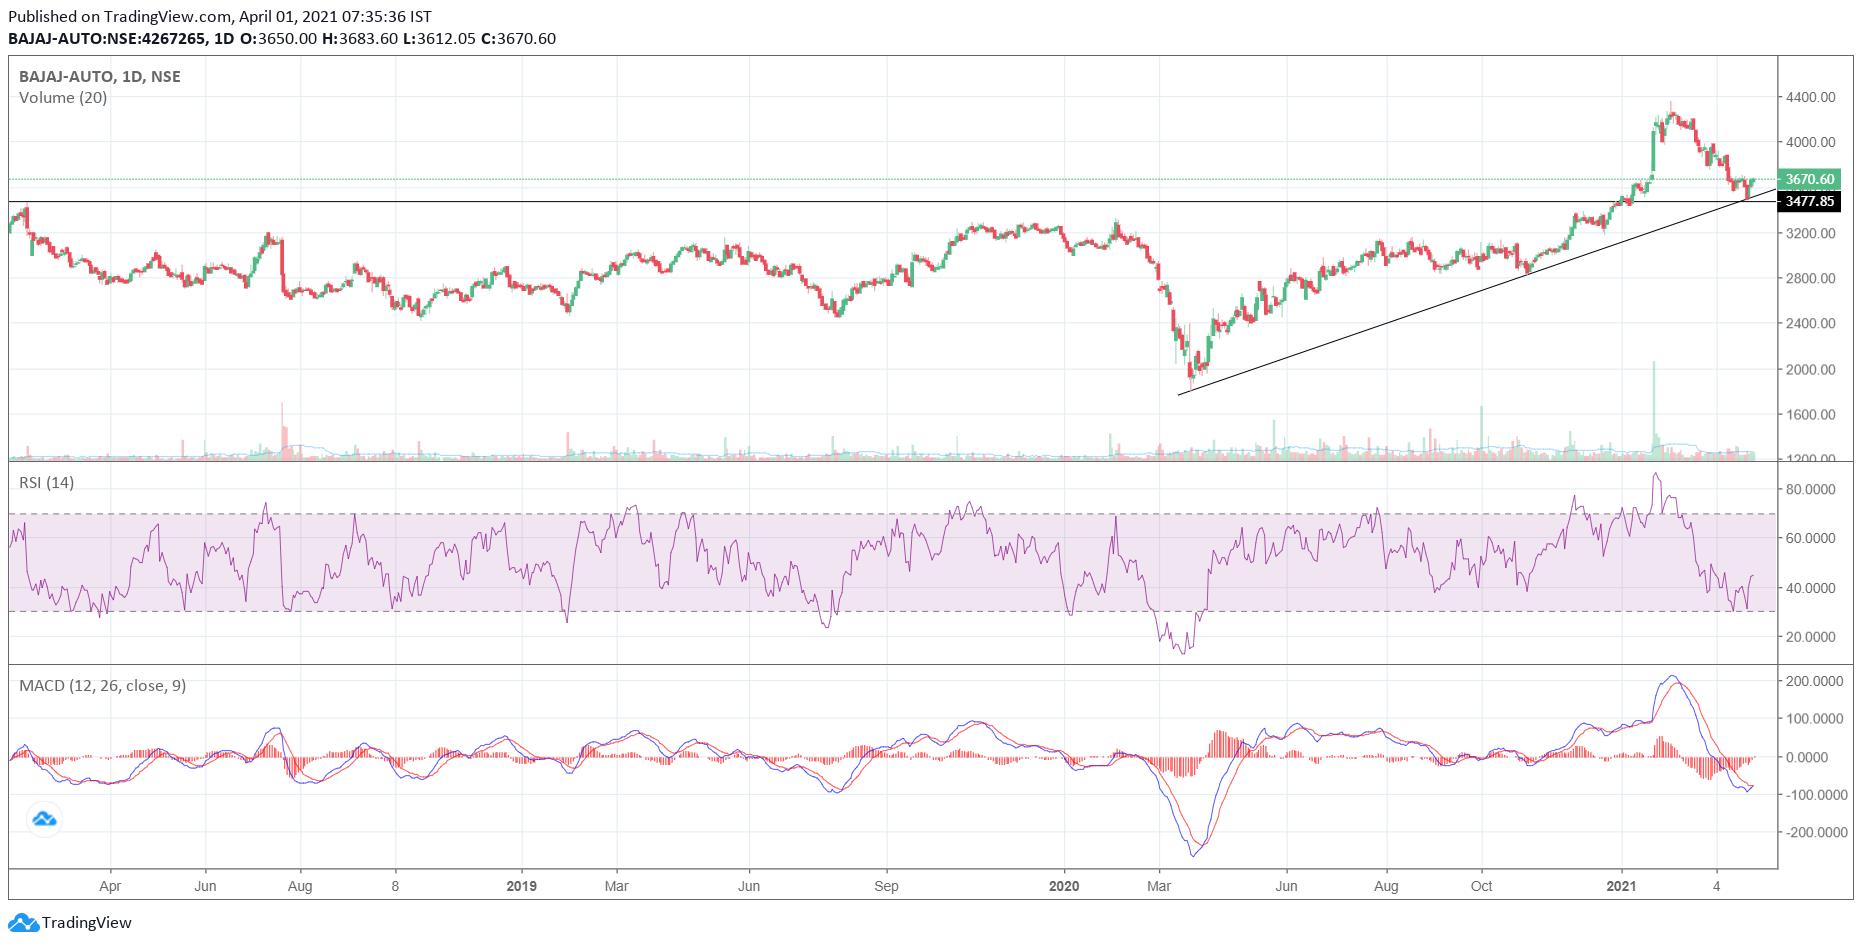This screenshot has width=1862, height=946.
Task: Click the MACD -200.0000 axis label
Action: (x=1815, y=832)
